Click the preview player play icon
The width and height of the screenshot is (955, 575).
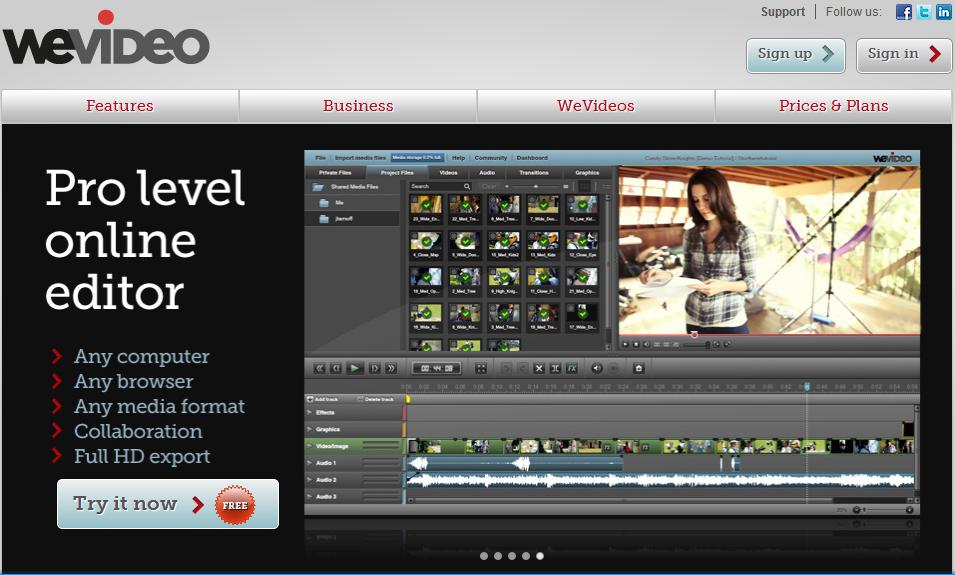[x=626, y=344]
